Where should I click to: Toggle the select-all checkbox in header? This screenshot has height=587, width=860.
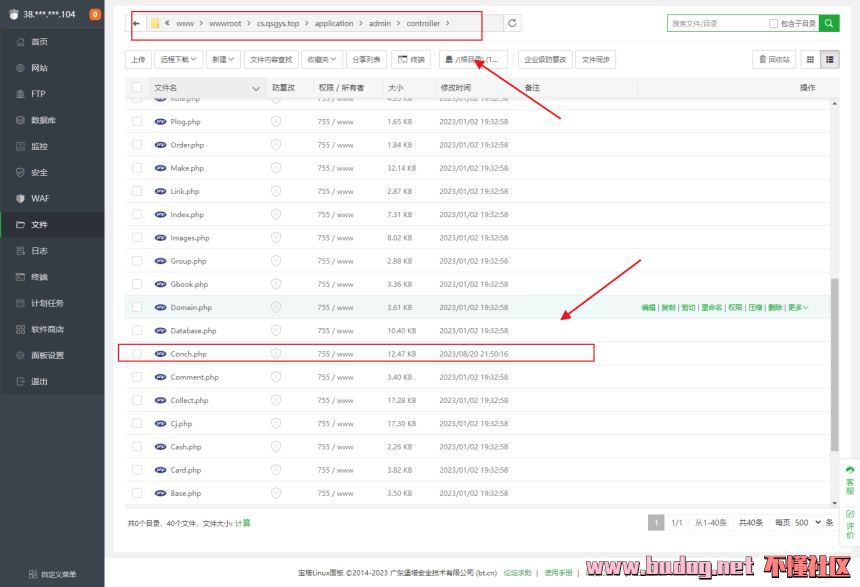[x=137, y=88]
